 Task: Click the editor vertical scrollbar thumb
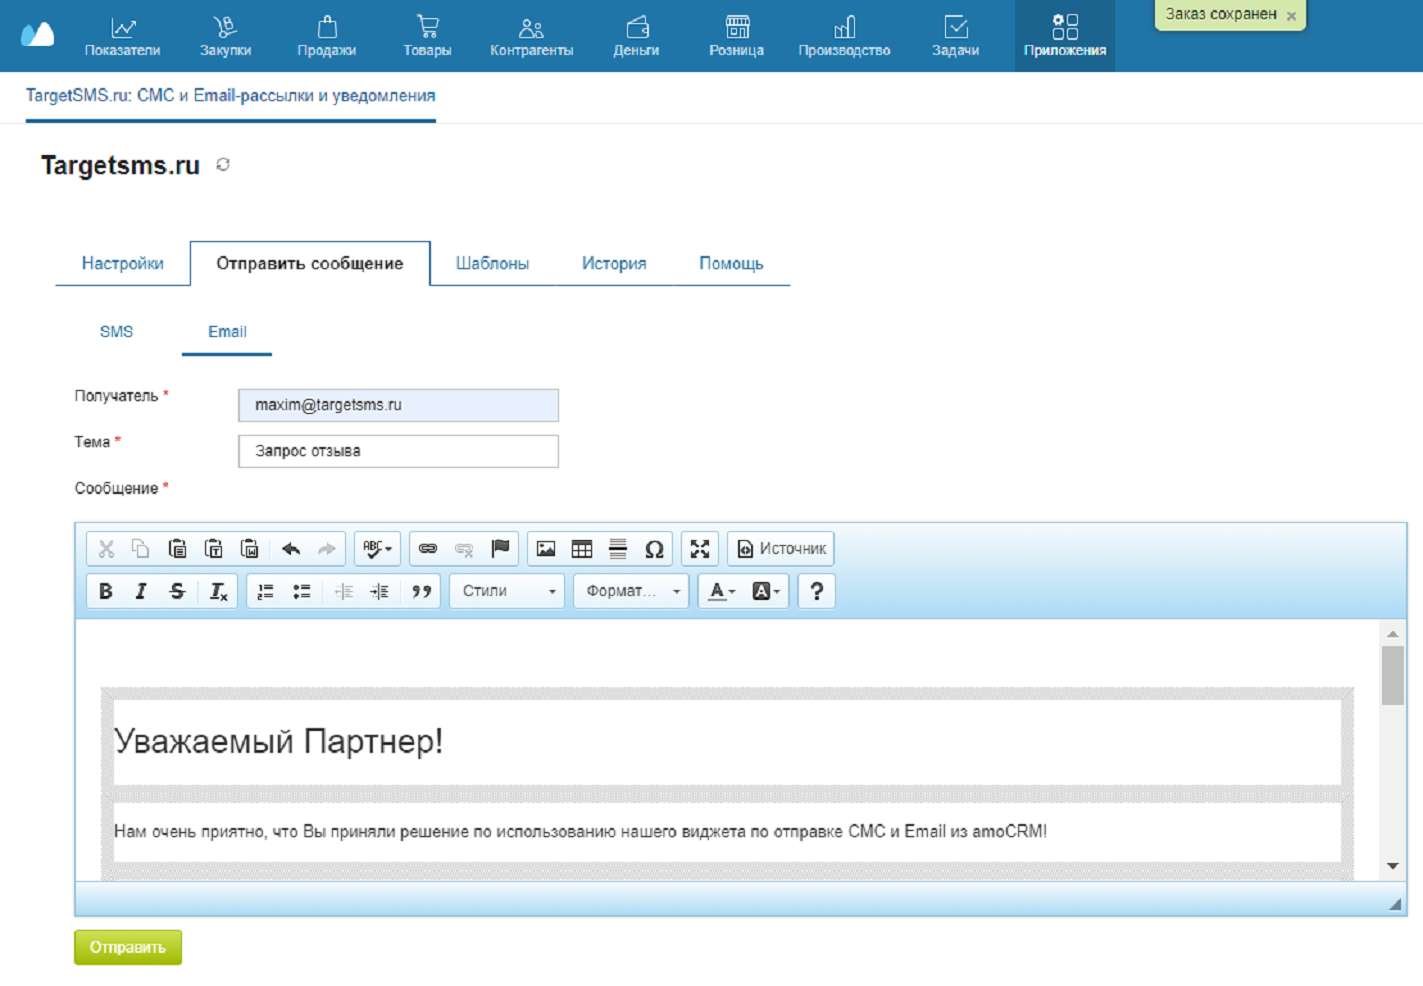[1392, 676]
